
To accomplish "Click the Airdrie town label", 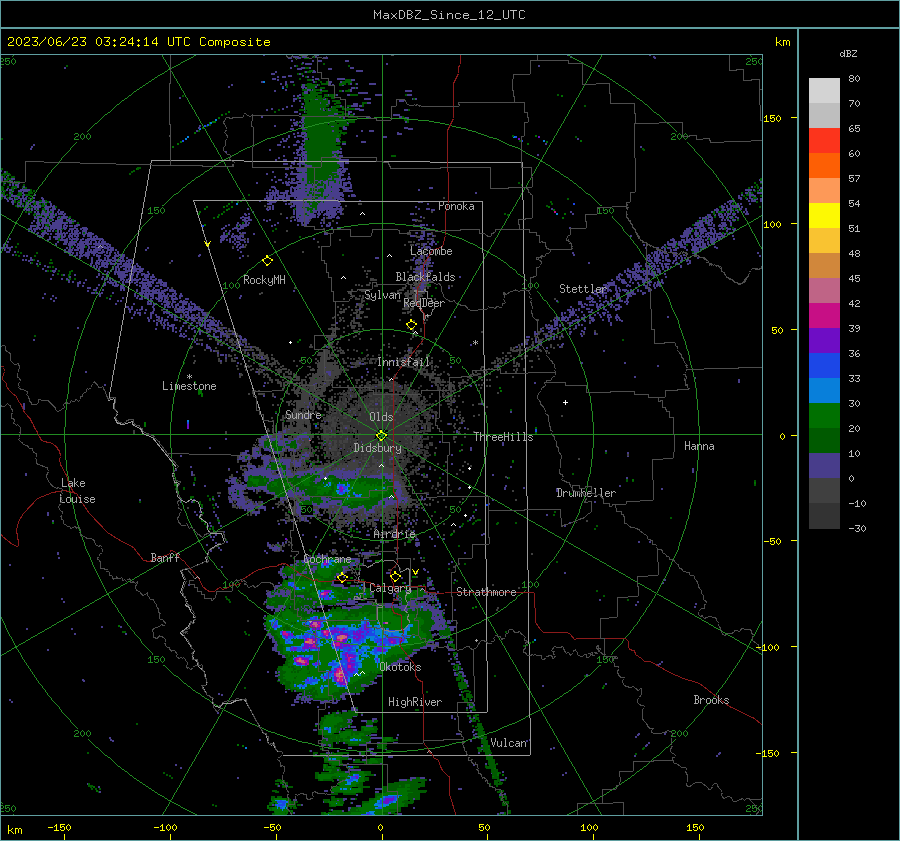I will 394,534.
